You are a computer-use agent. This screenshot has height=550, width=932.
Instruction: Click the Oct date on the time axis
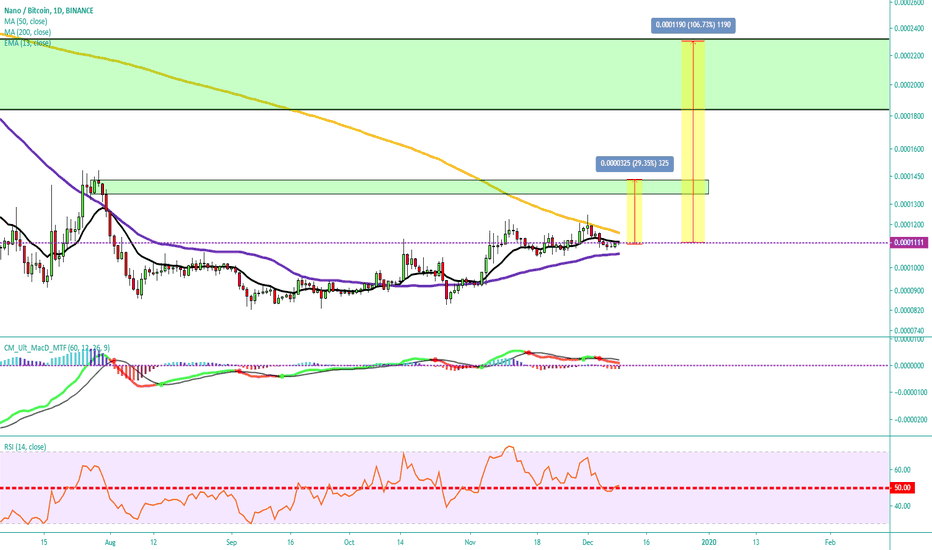(349, 542)
